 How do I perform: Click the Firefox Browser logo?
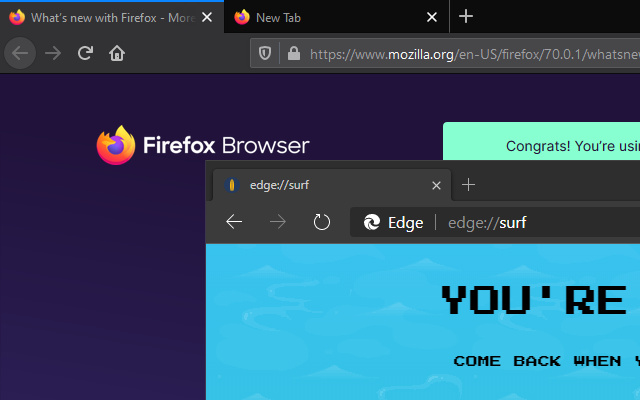pyautogui.click(x=203, y=145)
